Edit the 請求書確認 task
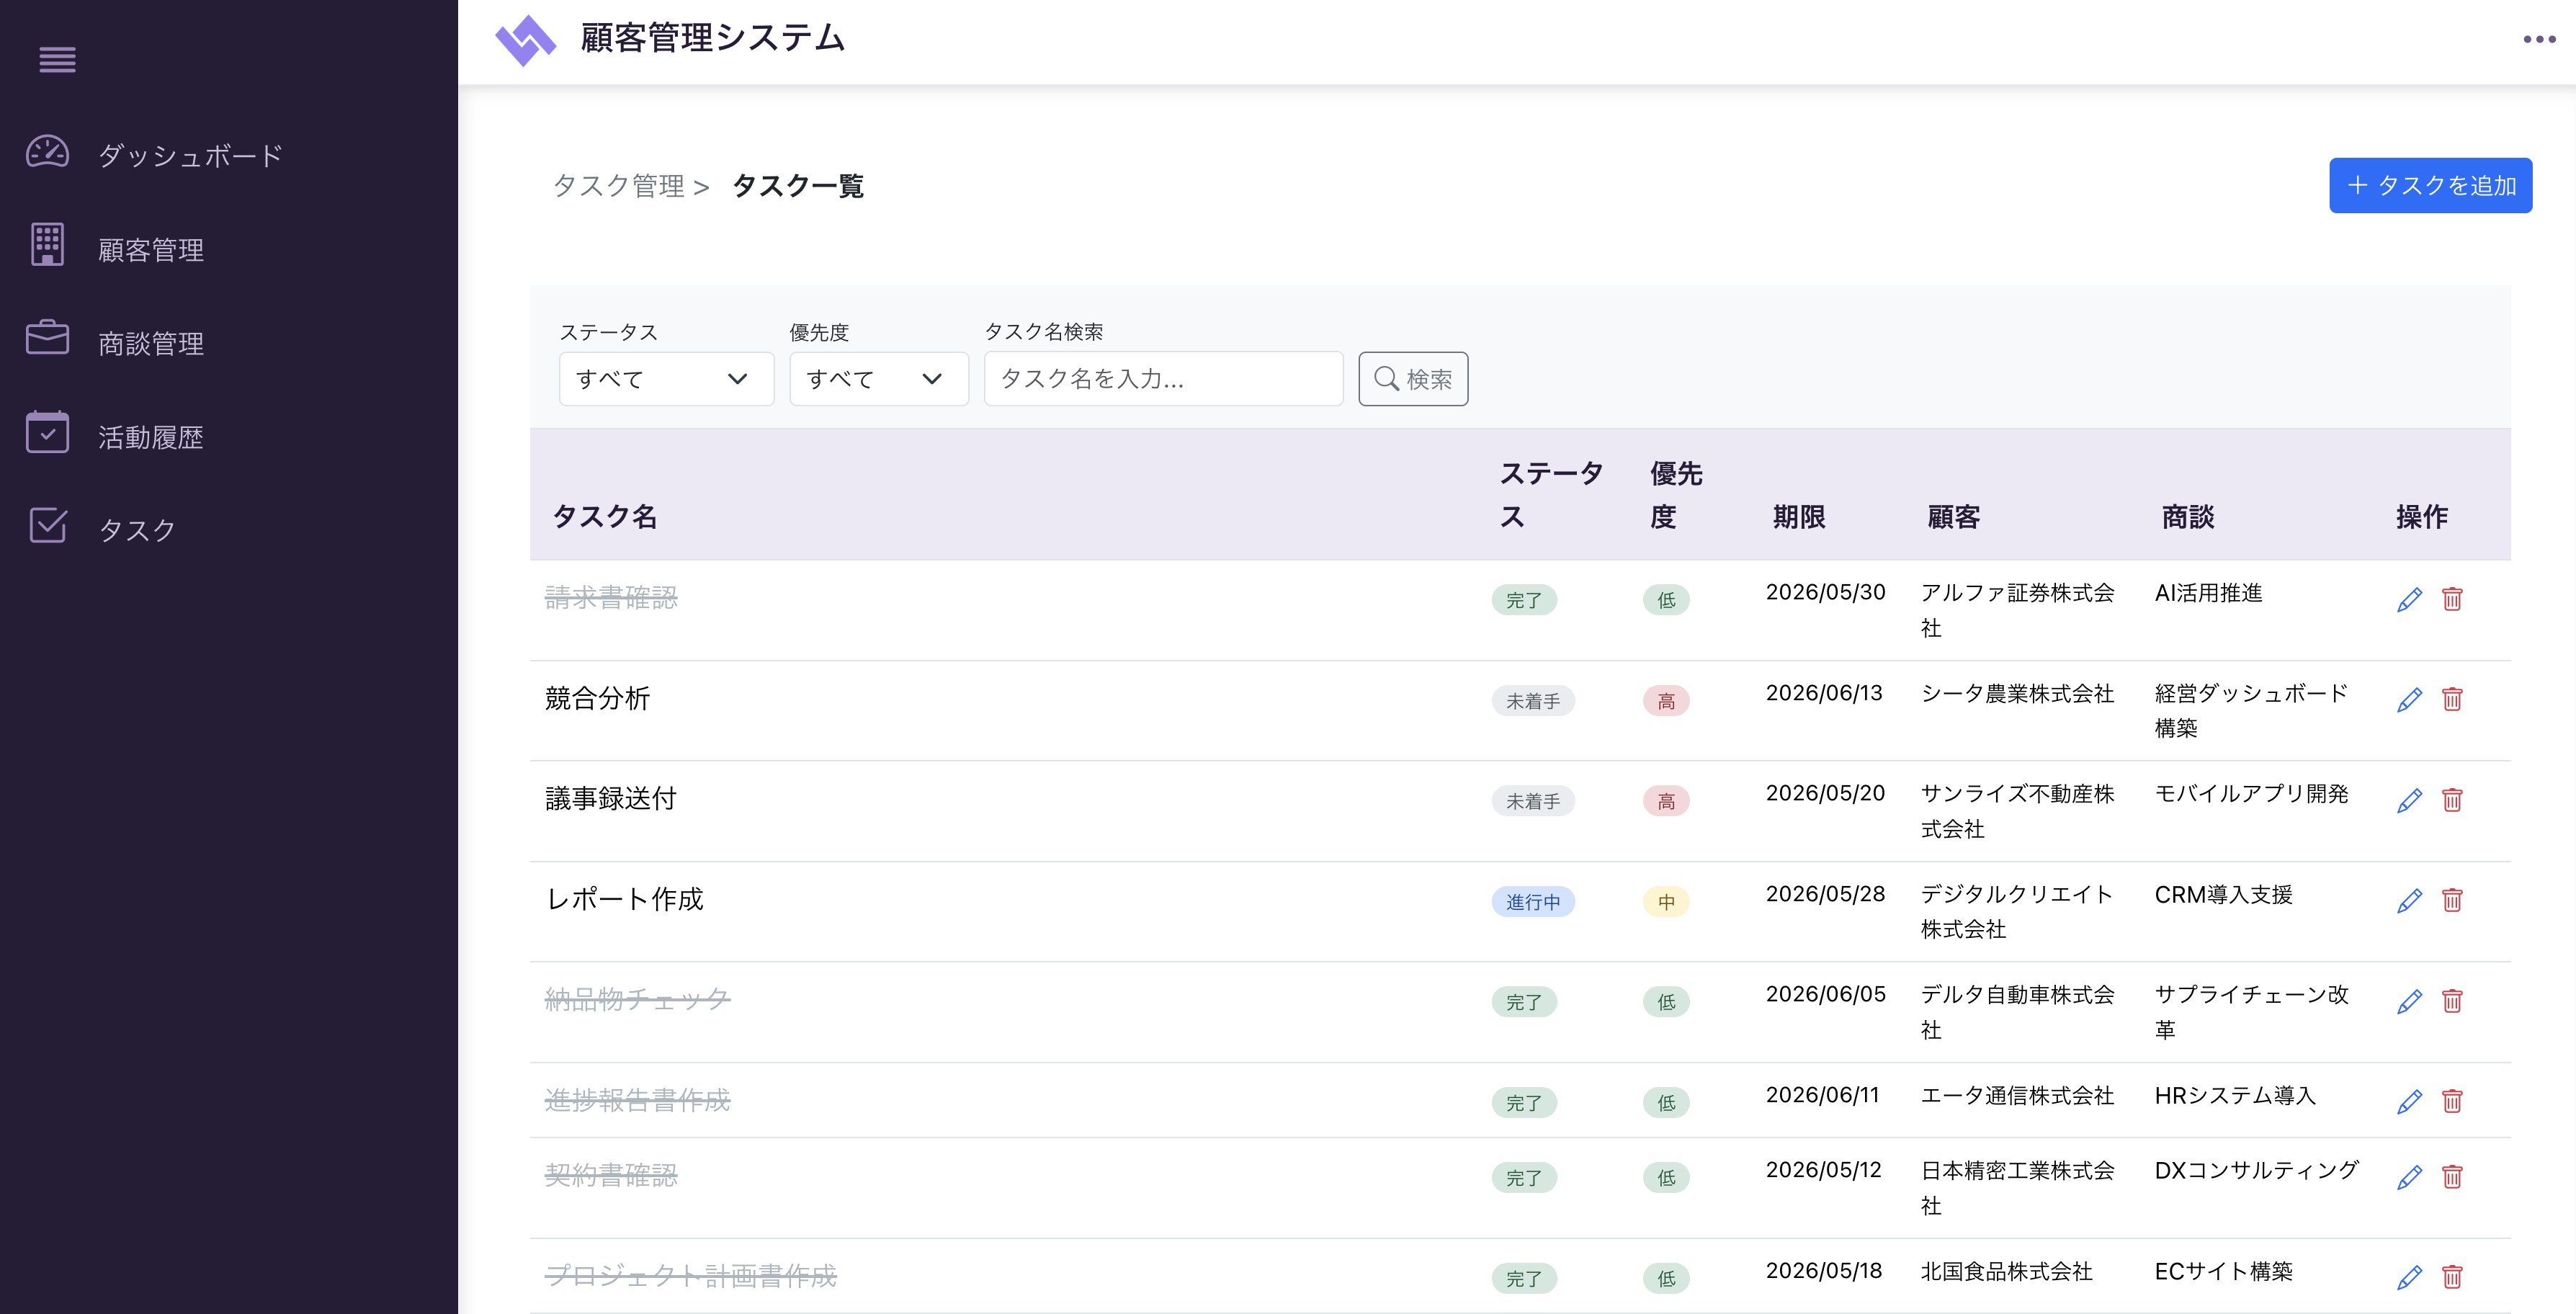The image size is (2576, 1314). point(2409,600)
